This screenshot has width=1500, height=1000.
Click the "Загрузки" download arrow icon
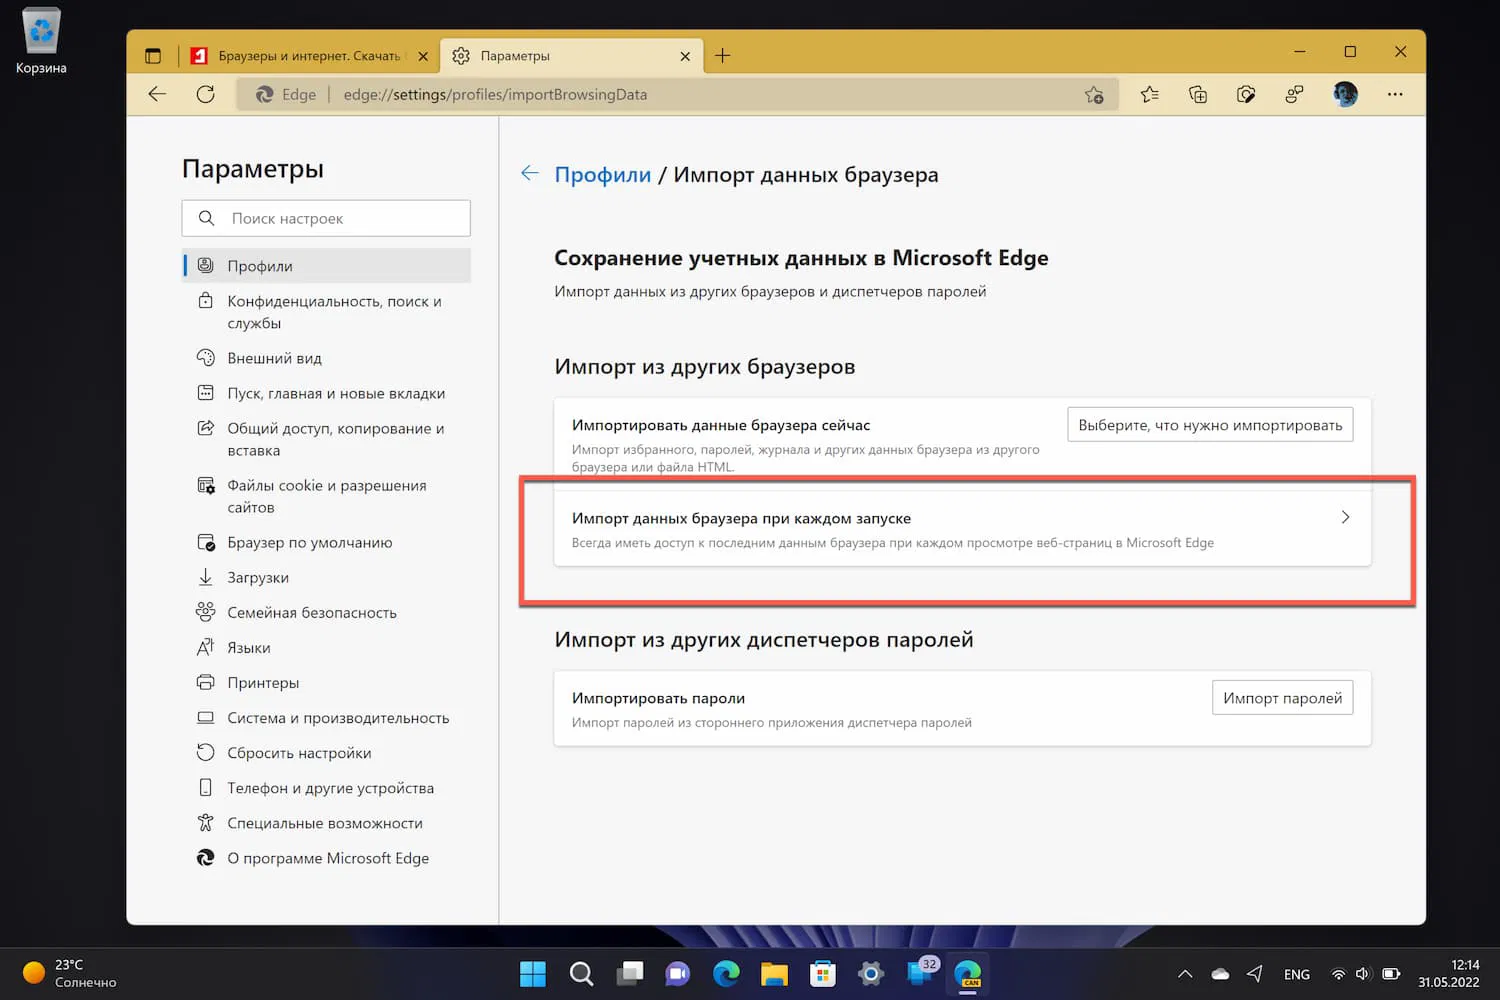click(x=205, y=577)
